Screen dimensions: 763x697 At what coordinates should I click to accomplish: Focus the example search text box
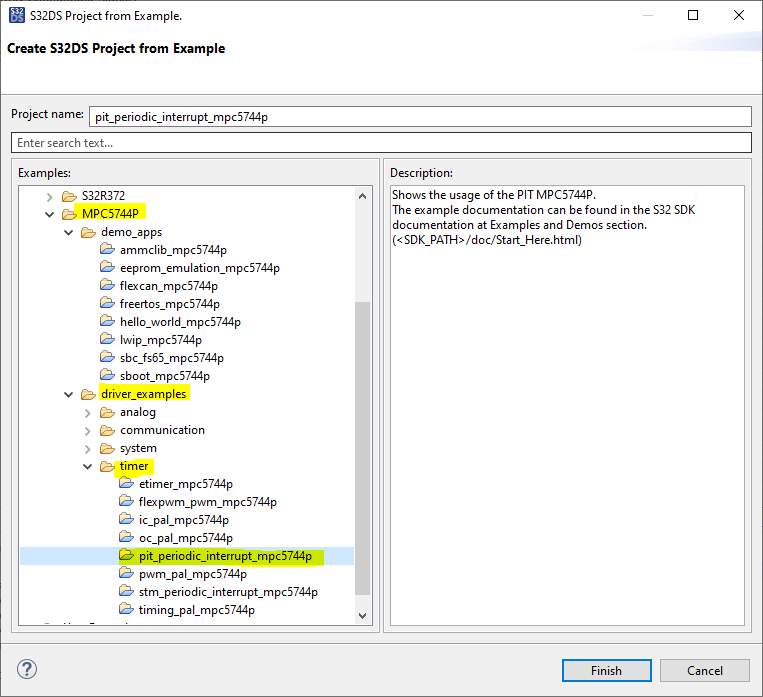tap(382, 143)
